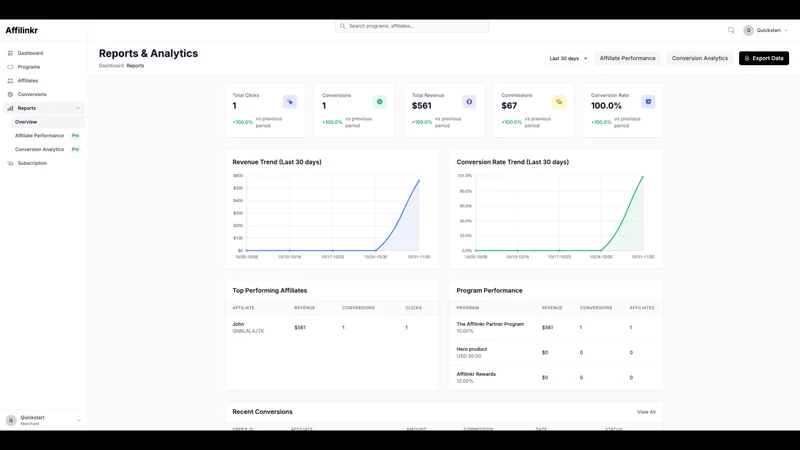Focus the Search programs, affiliates field
This screenshot has width=800, height=450.
click(x=412, y=26)
